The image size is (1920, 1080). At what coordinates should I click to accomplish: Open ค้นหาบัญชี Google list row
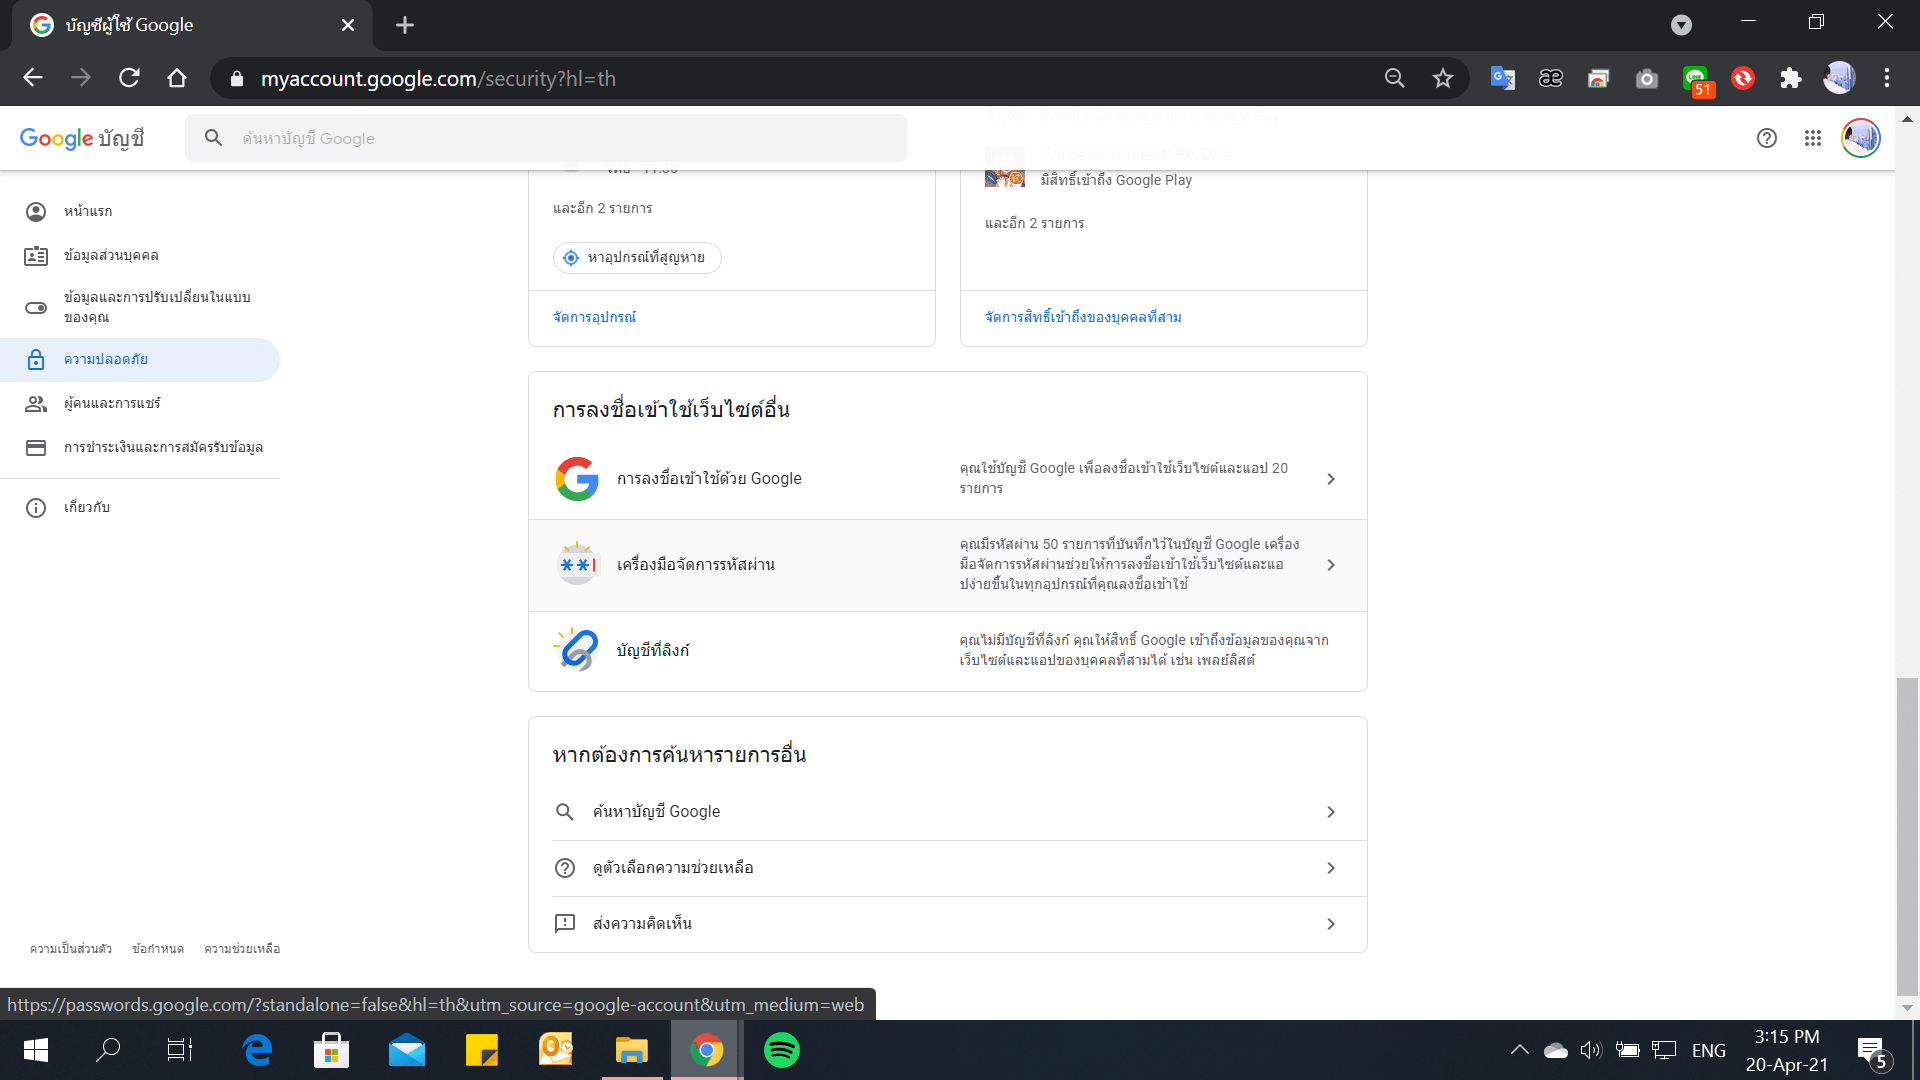(947, 812)
